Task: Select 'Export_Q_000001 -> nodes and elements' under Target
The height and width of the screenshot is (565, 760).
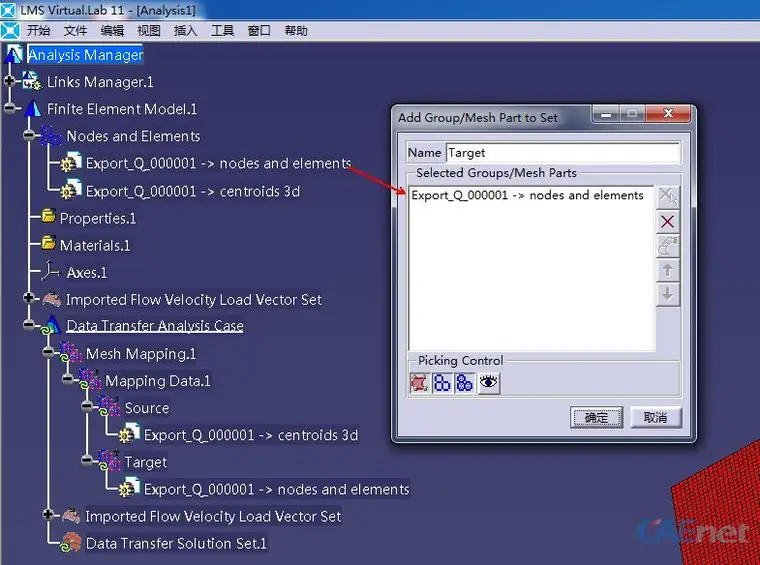Action: tap(276, 489)
